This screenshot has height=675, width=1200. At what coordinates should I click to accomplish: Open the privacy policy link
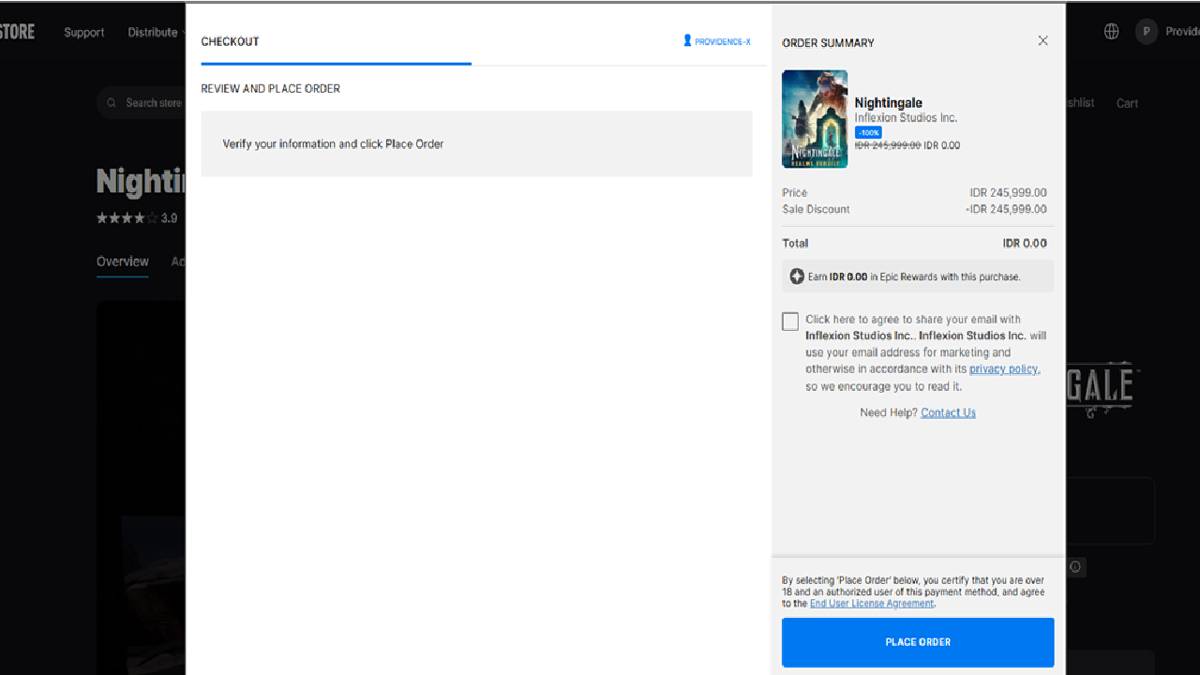1004,369
